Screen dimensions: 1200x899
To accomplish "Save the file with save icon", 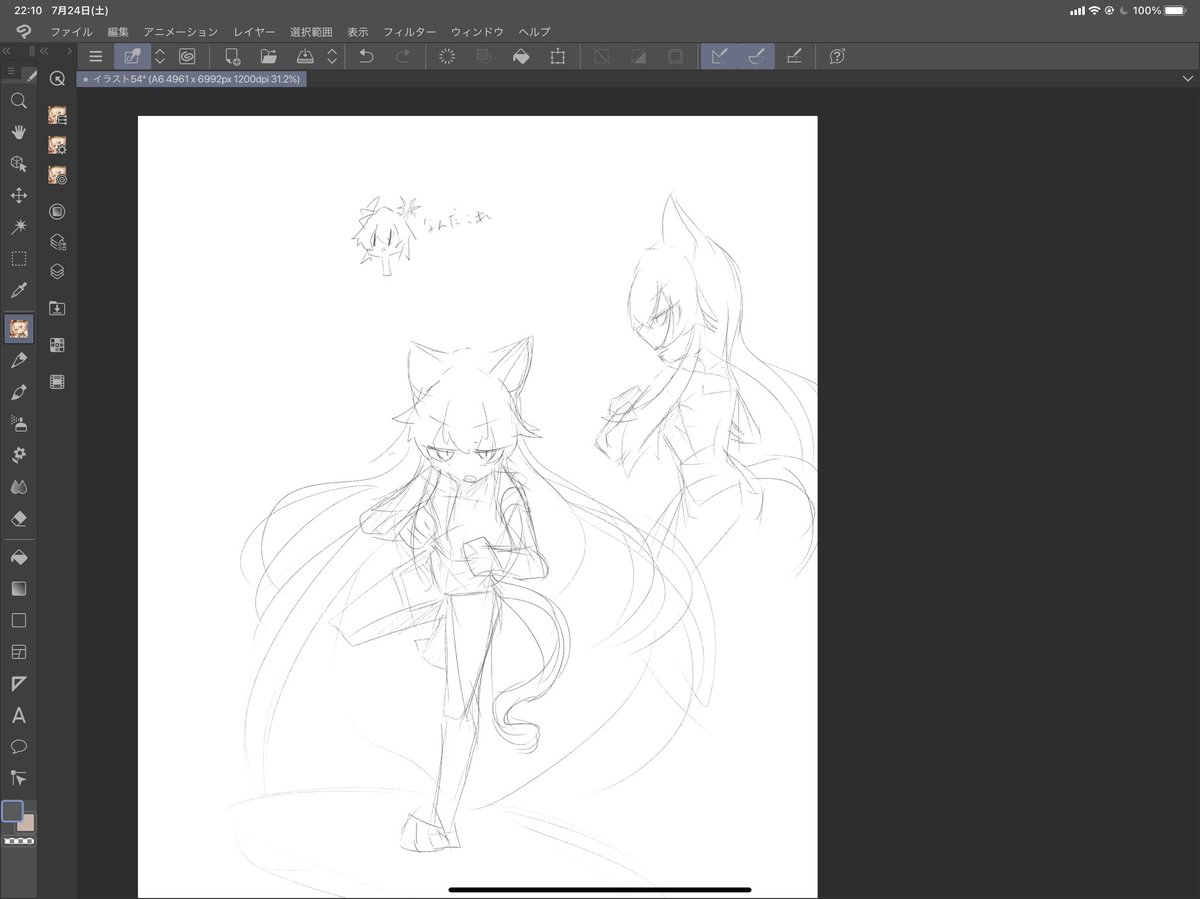I will tap(306, 57).
